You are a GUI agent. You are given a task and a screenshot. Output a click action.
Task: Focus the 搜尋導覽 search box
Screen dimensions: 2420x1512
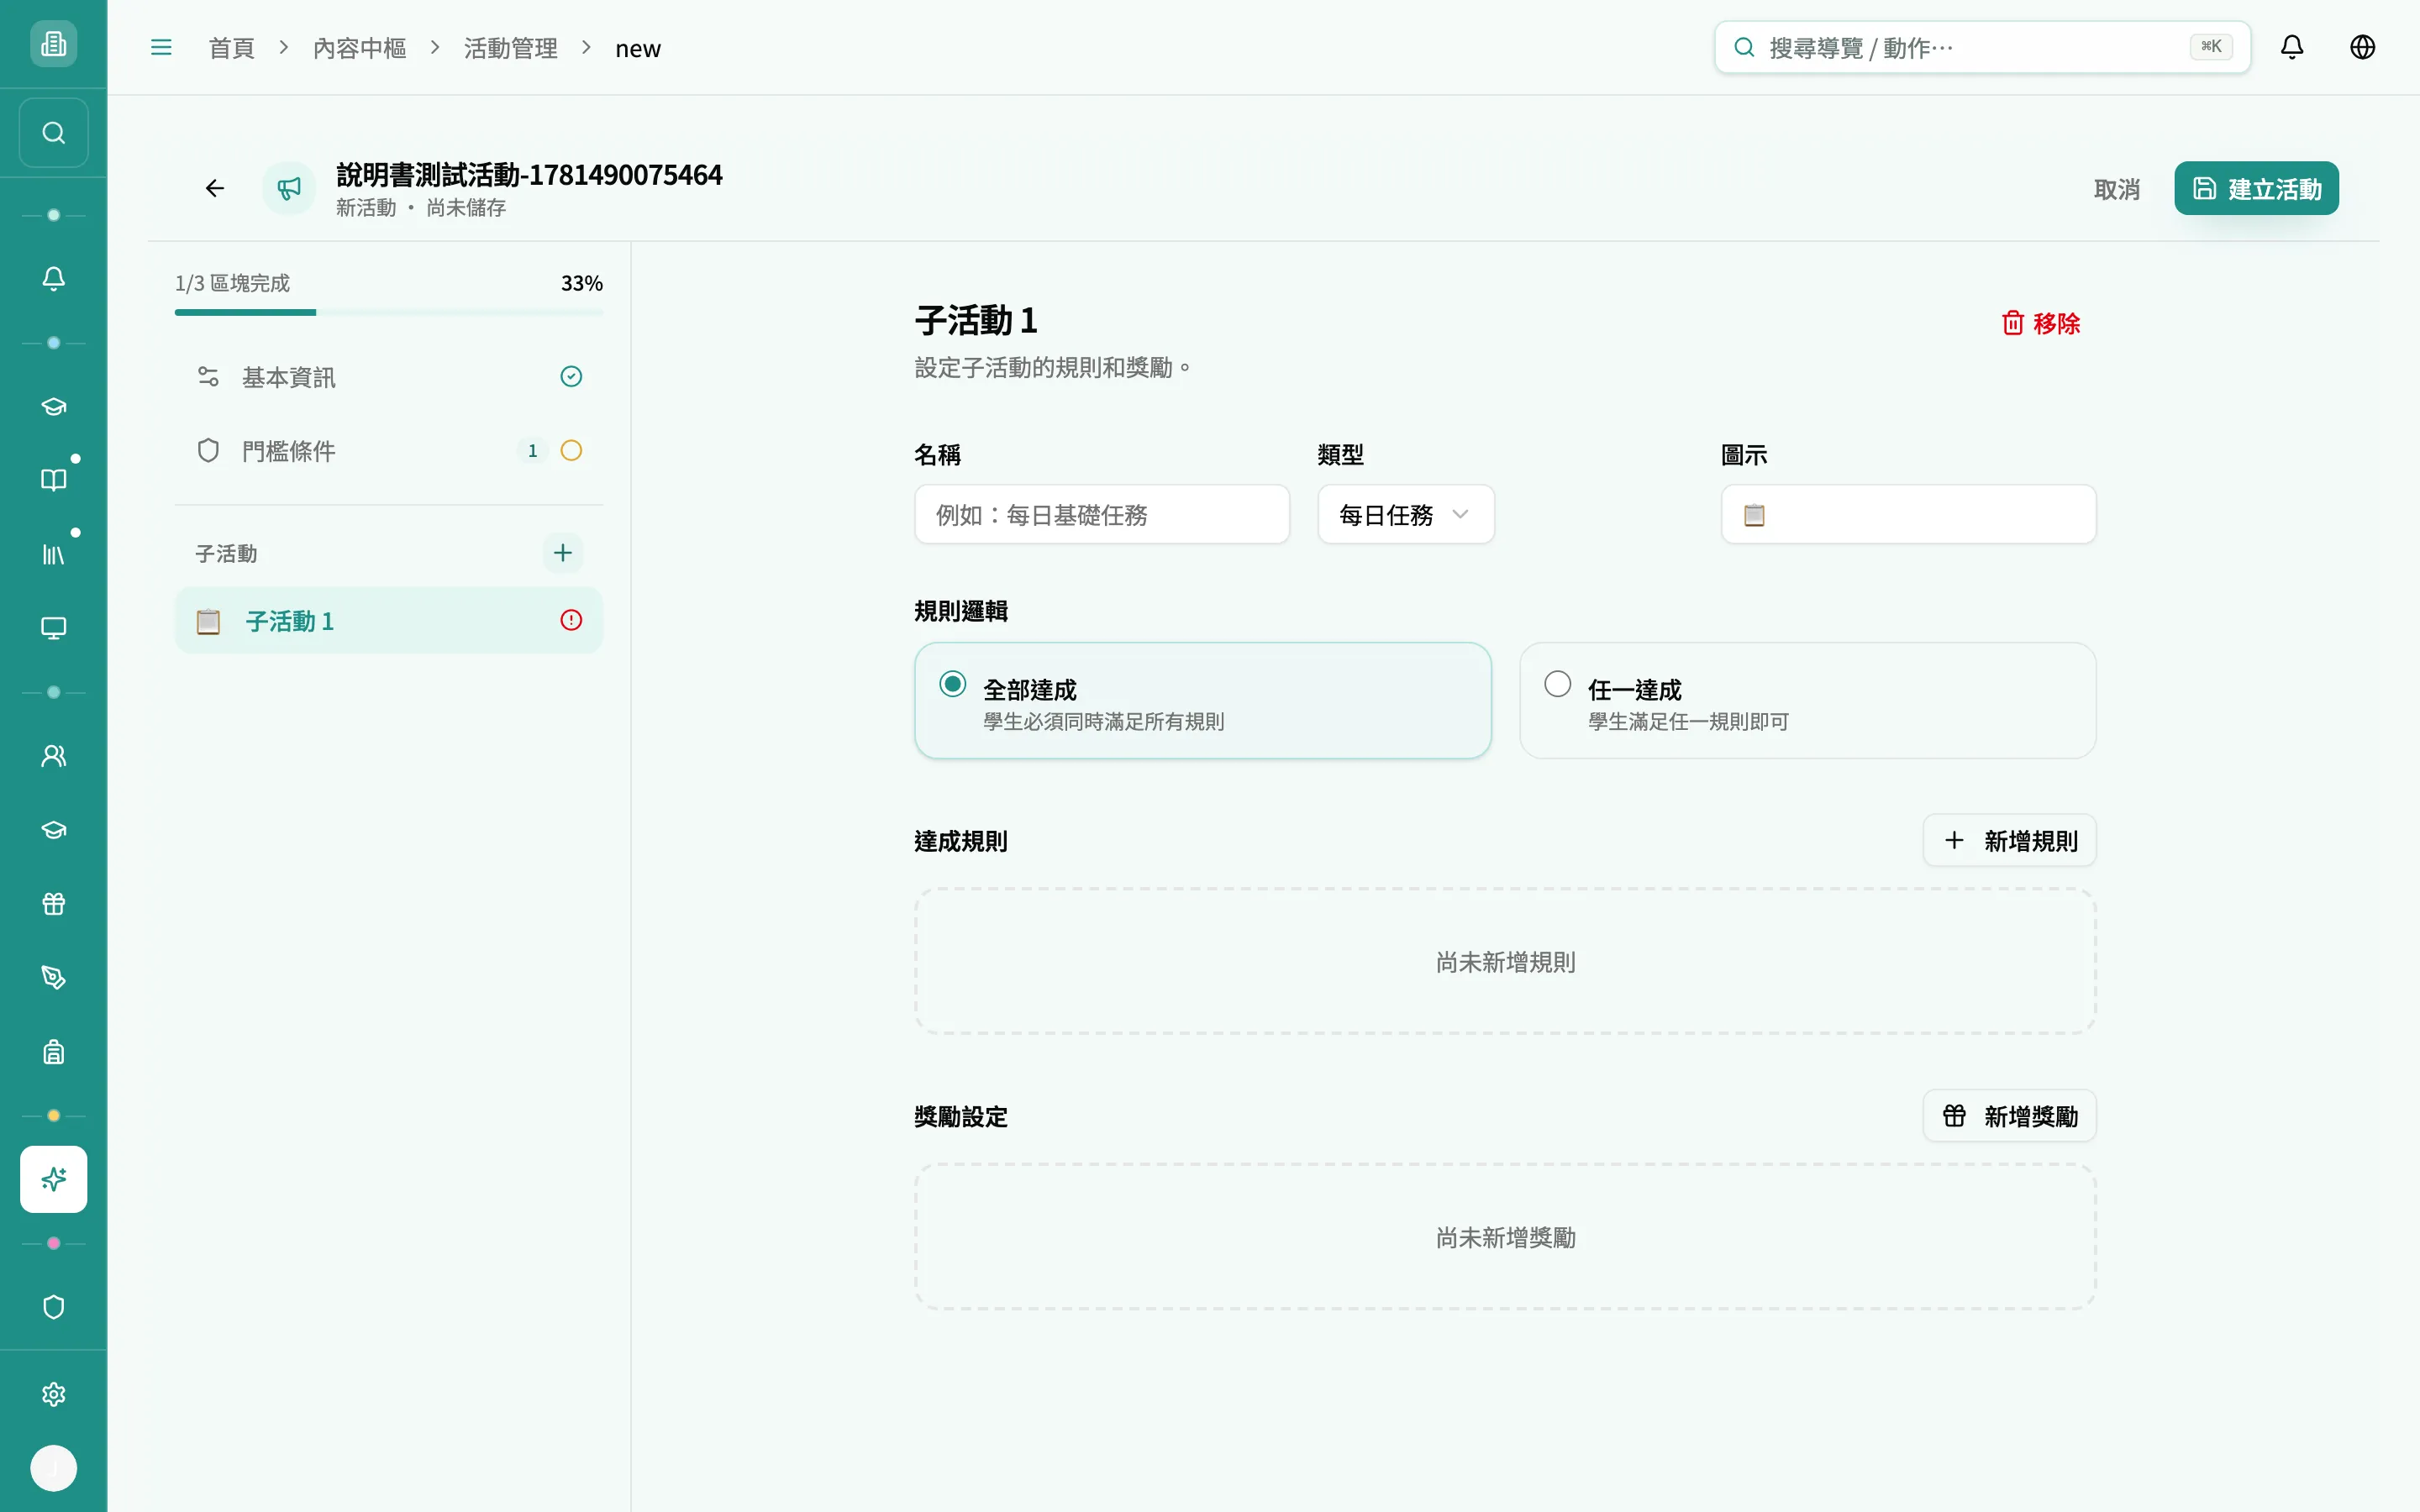click(x=1982, y=47)
